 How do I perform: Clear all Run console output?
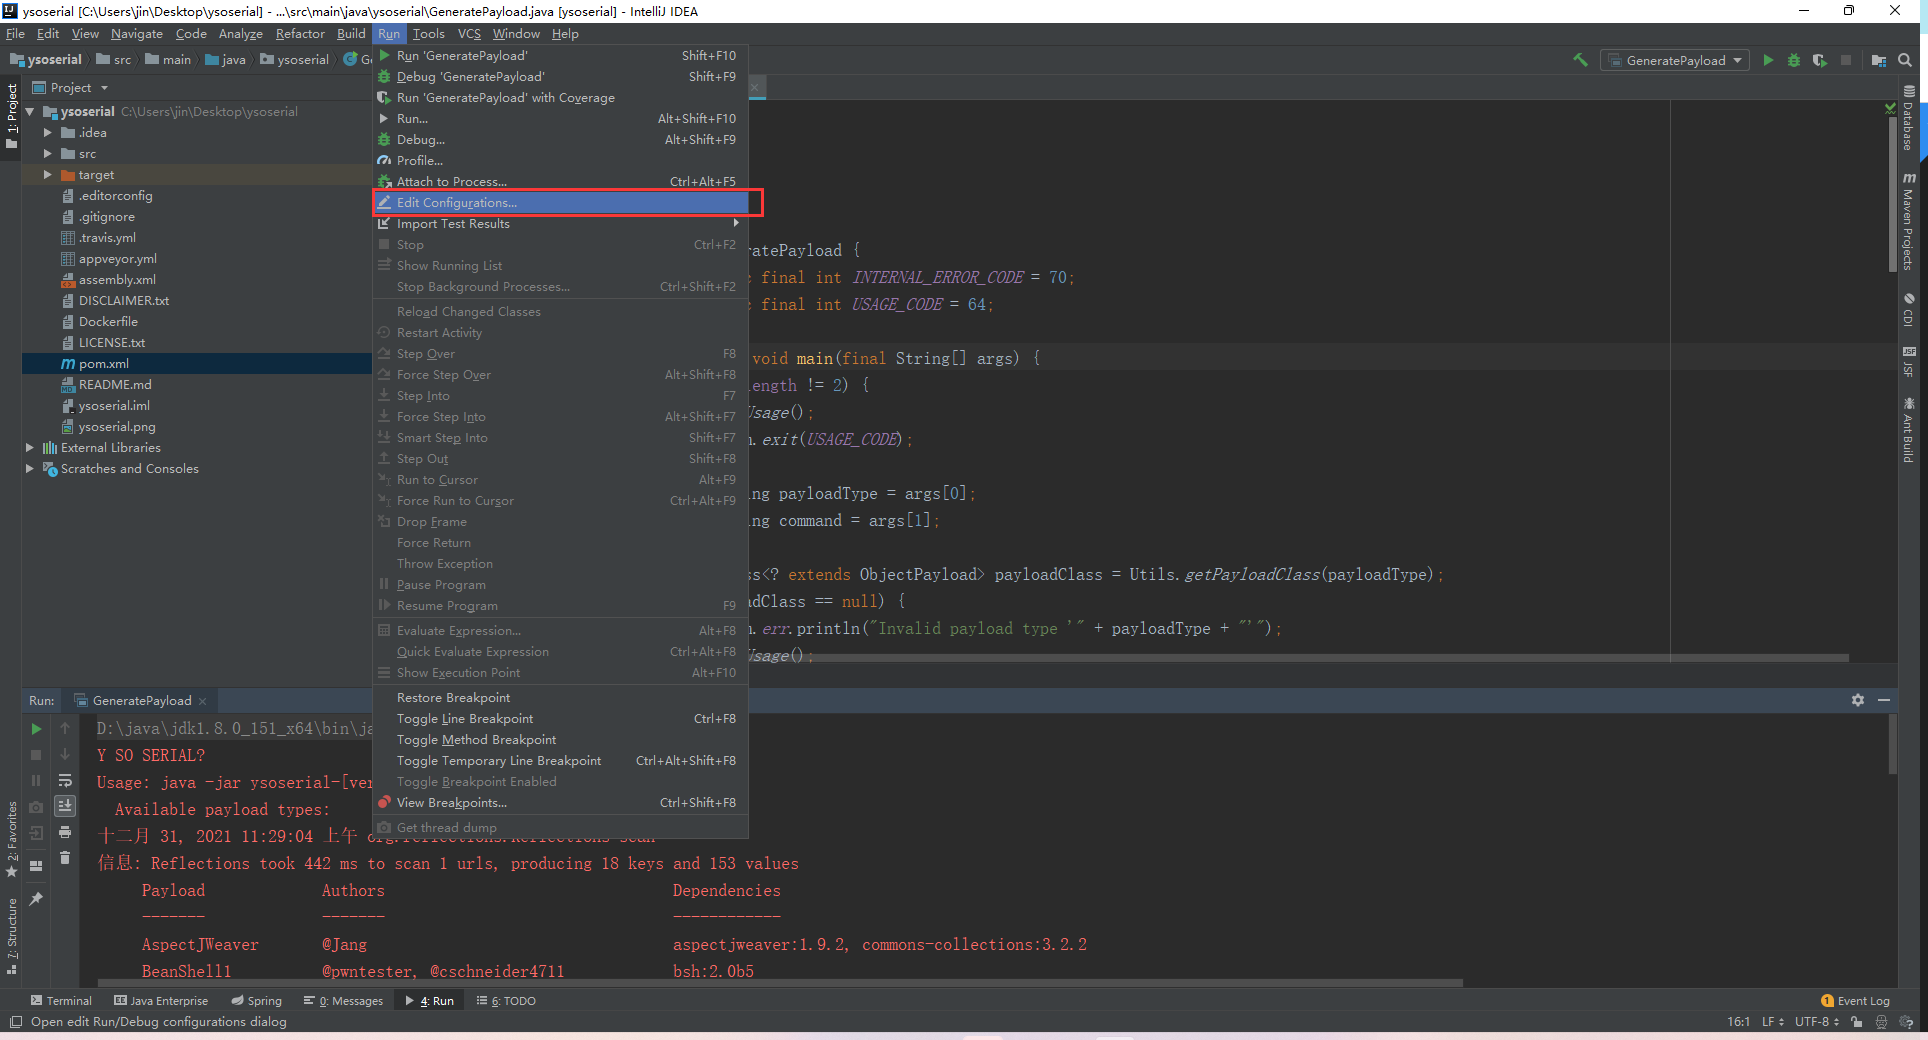pos(65,857)
